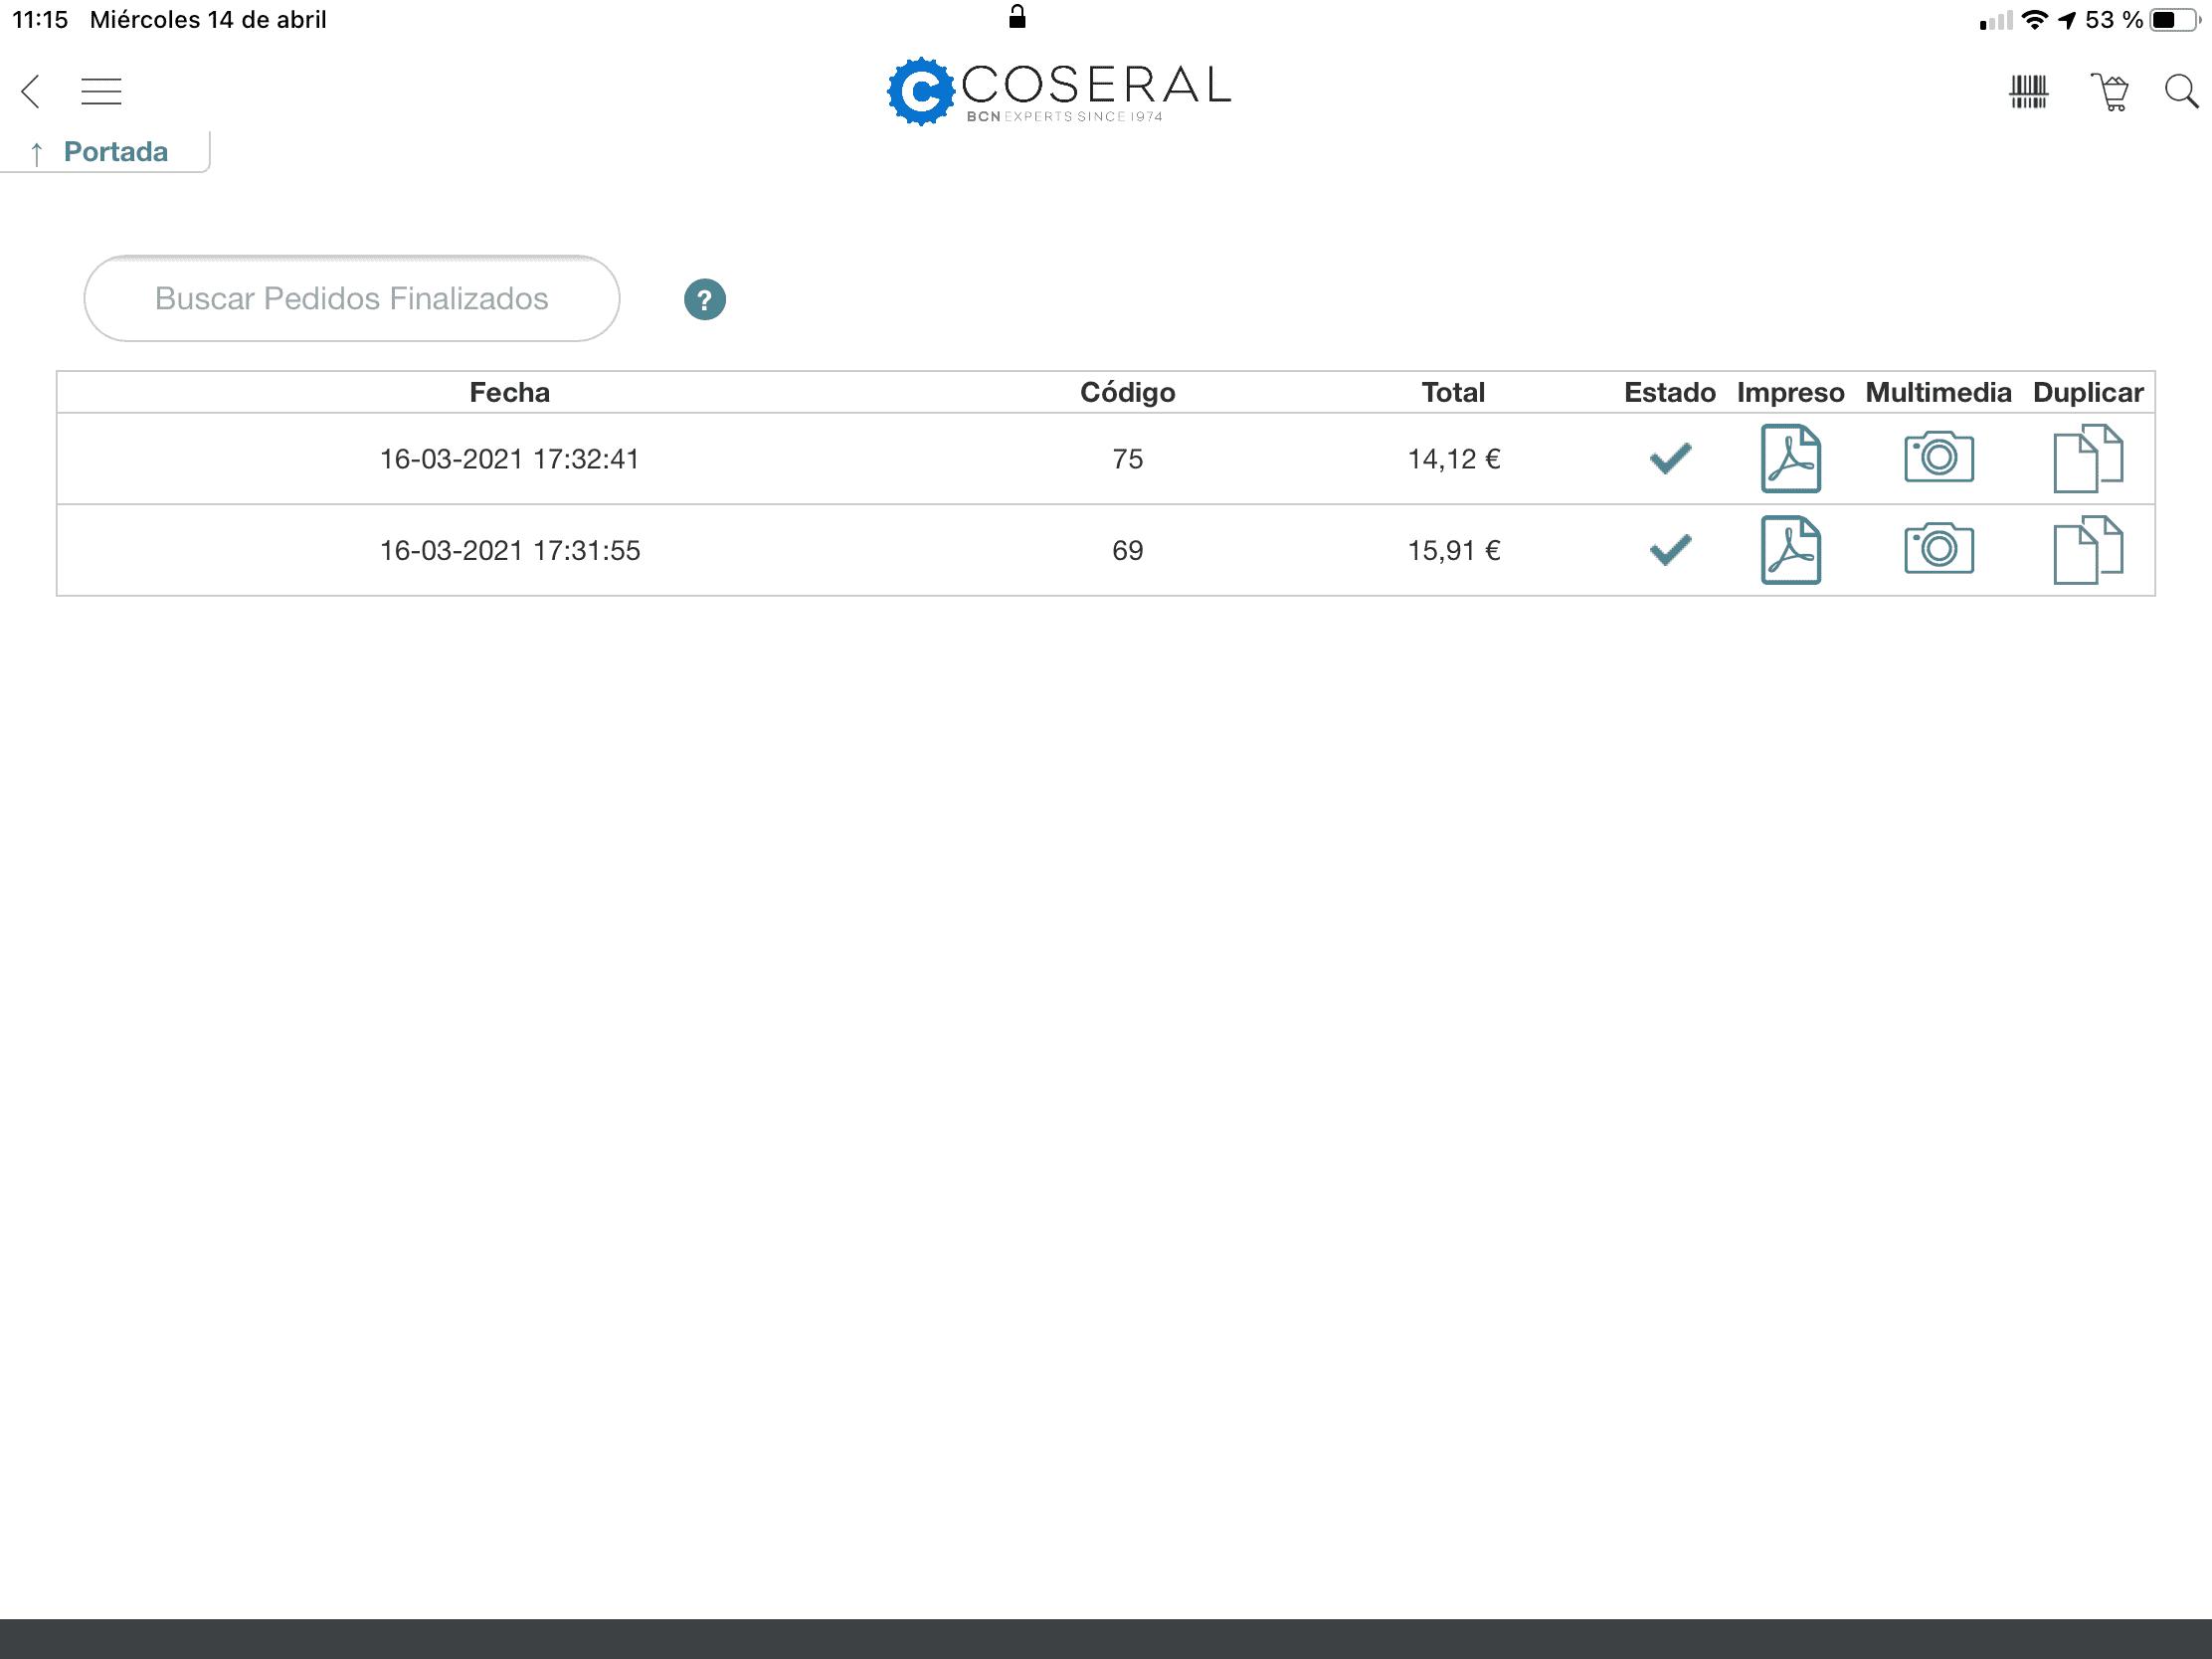Tap the 11:15 clock in status bar

pyautogui.click(x=40, y=20)
